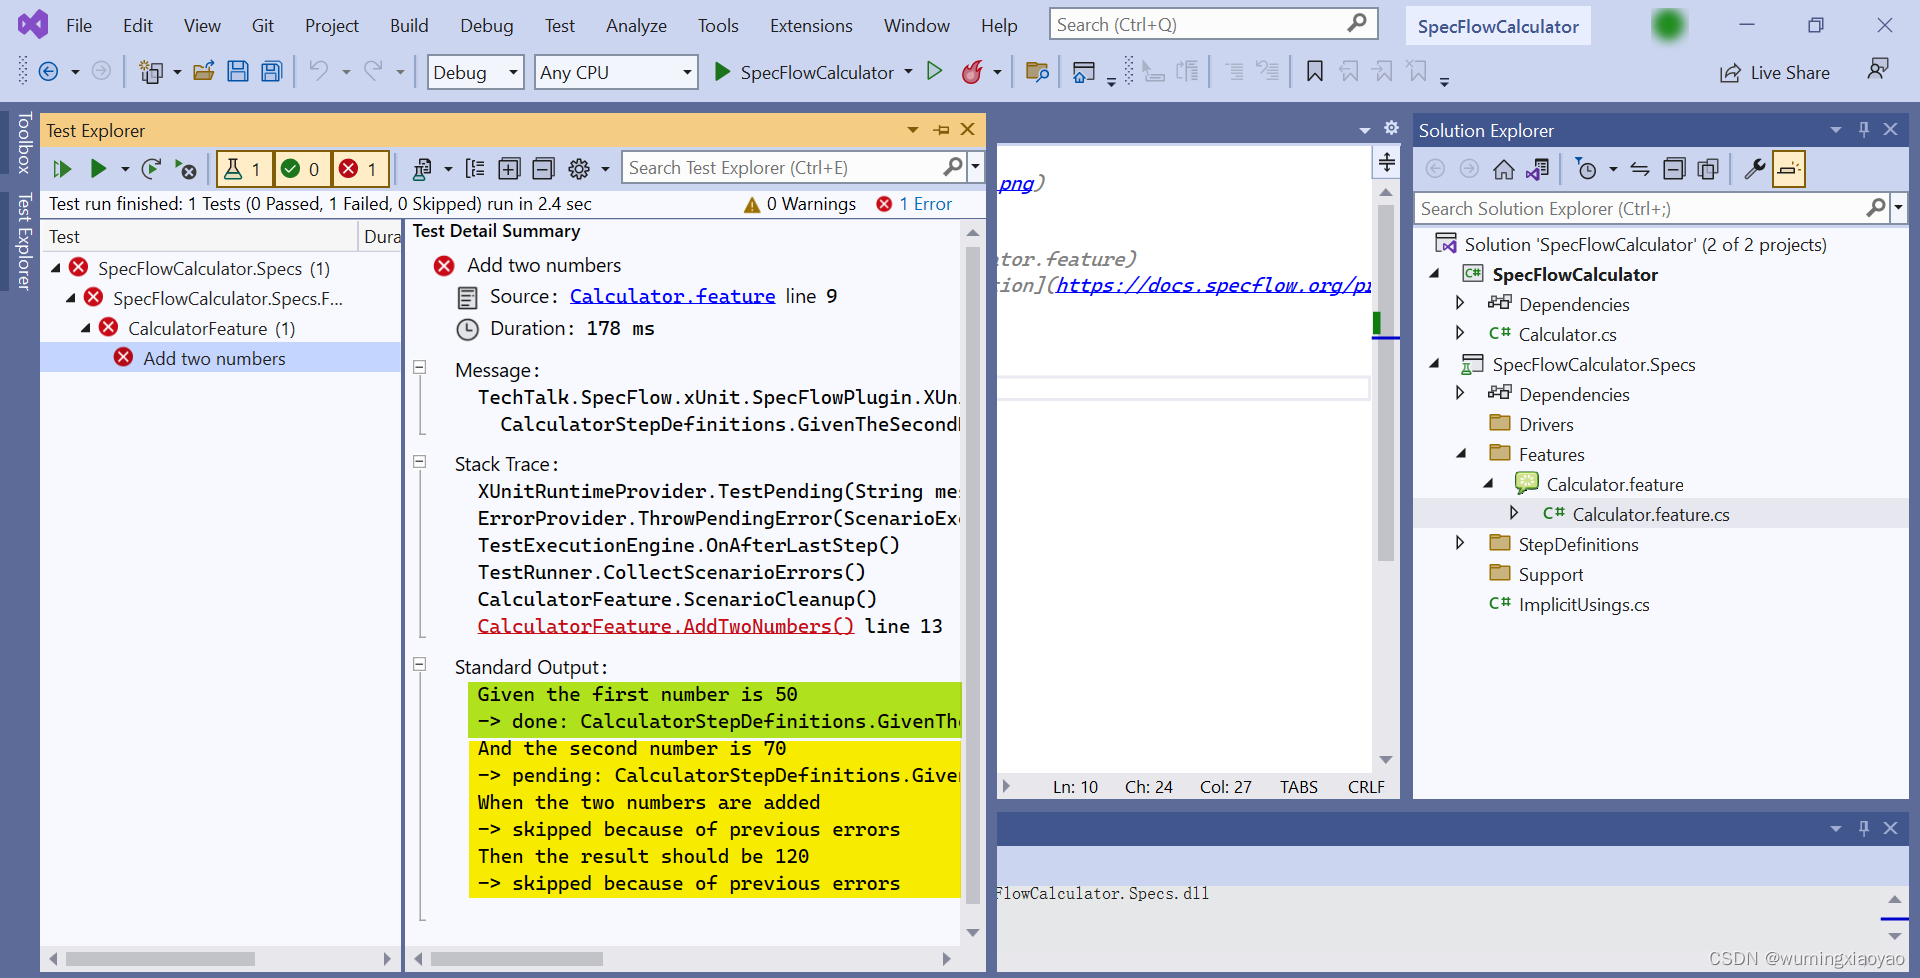Viewport: 1920px width, 978px height.
Task: Open the Any CPU platform dropdown
Action: (x=616, y=72)
